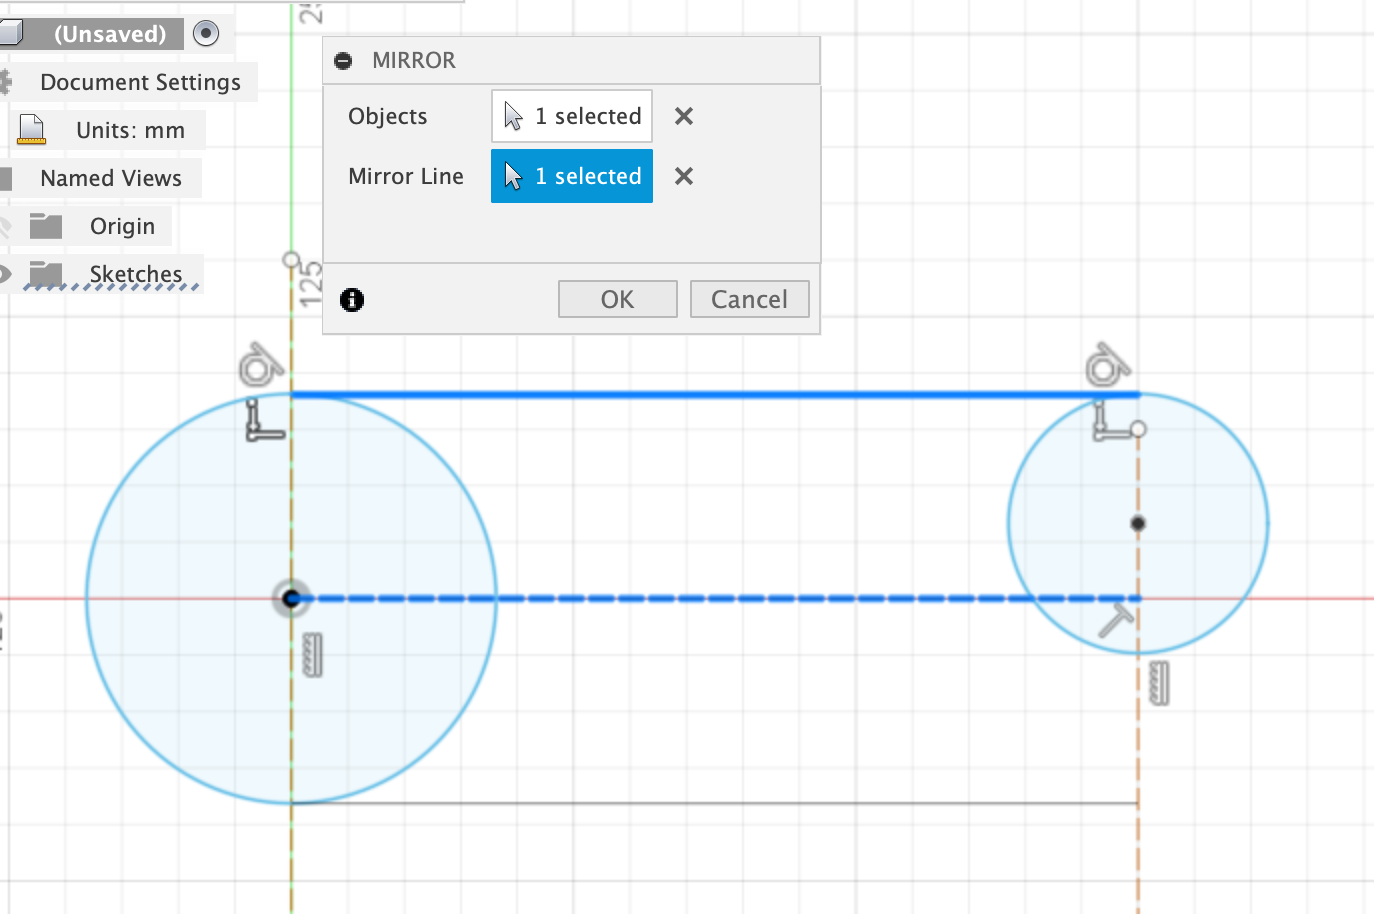Select the small circle center point
The width and height of the screenshot is (1374, 914).
[1138, 523]
